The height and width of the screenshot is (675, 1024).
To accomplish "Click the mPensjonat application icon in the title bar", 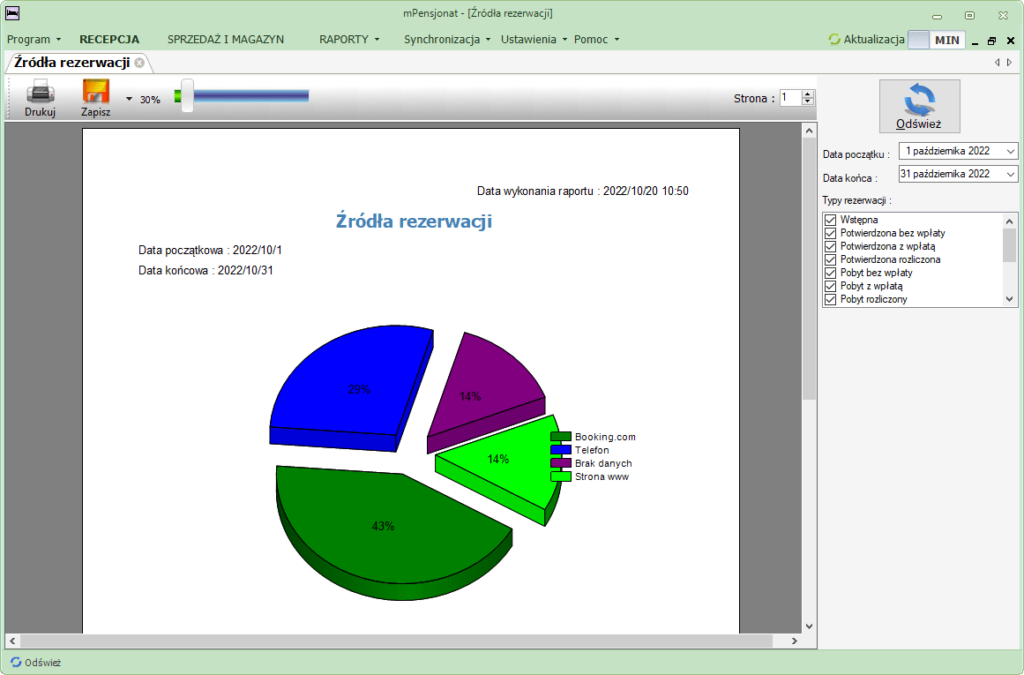I will (12, 12).
